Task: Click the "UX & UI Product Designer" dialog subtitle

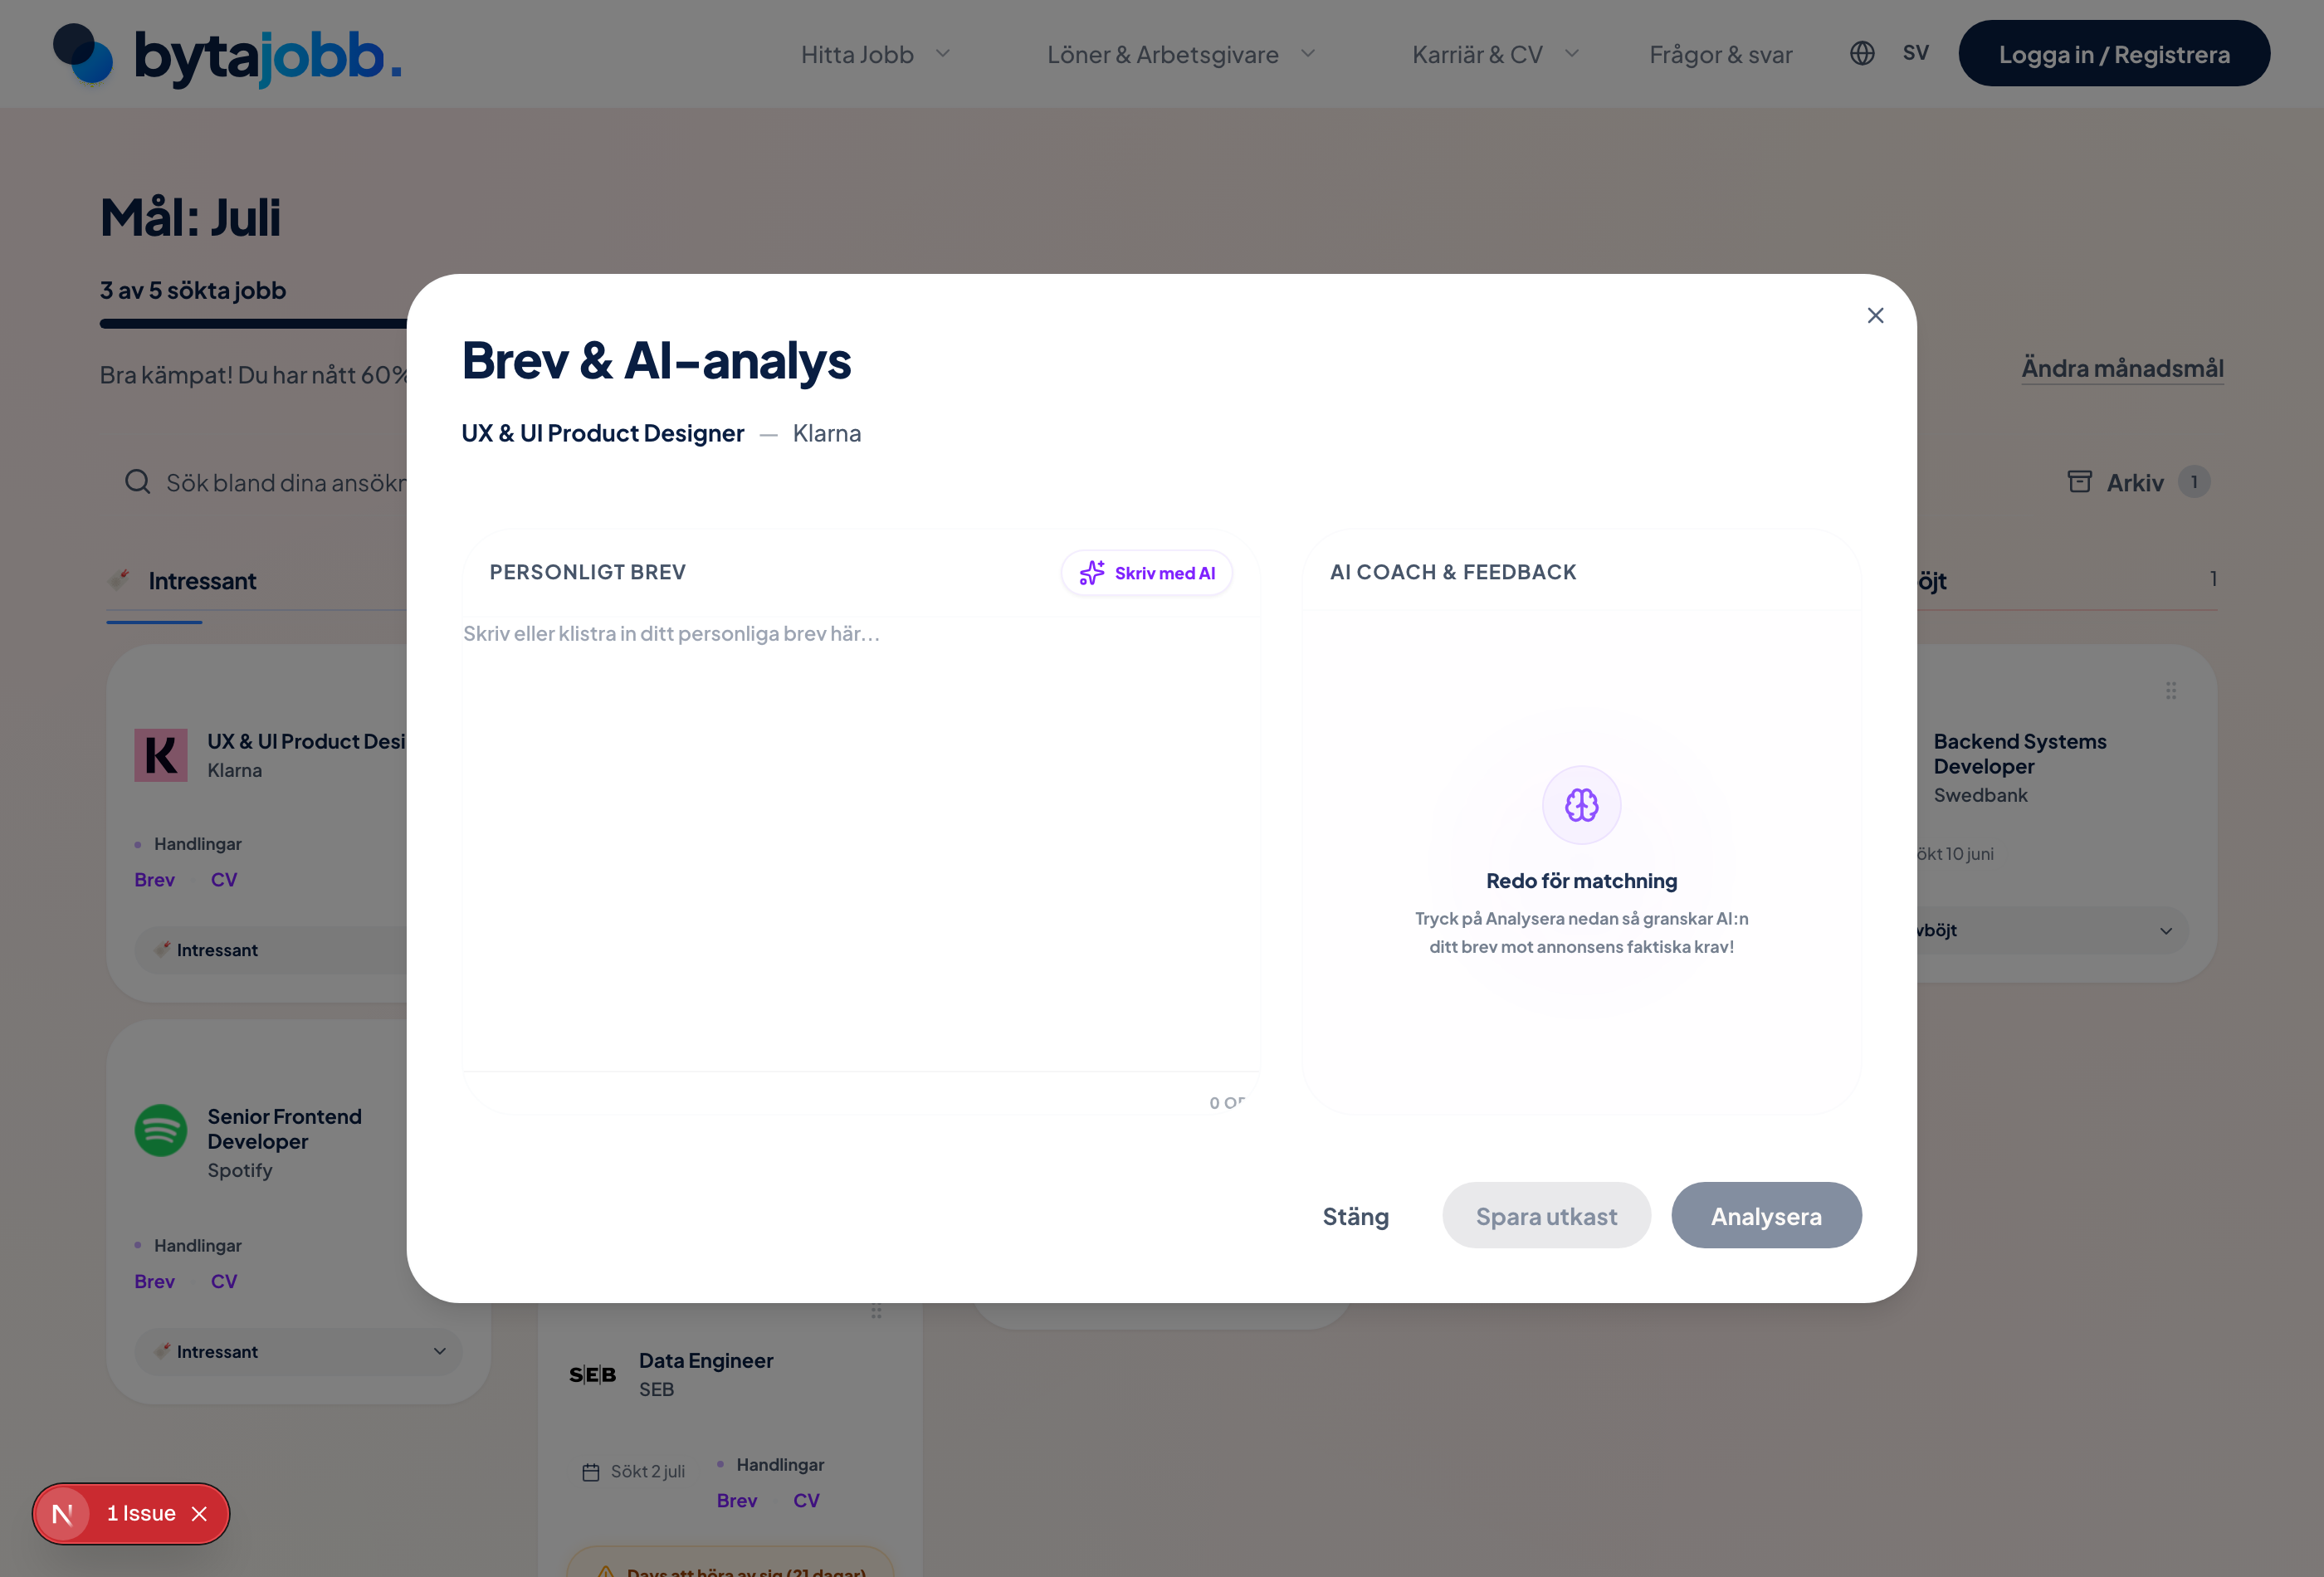Action: tap(603, 433)
